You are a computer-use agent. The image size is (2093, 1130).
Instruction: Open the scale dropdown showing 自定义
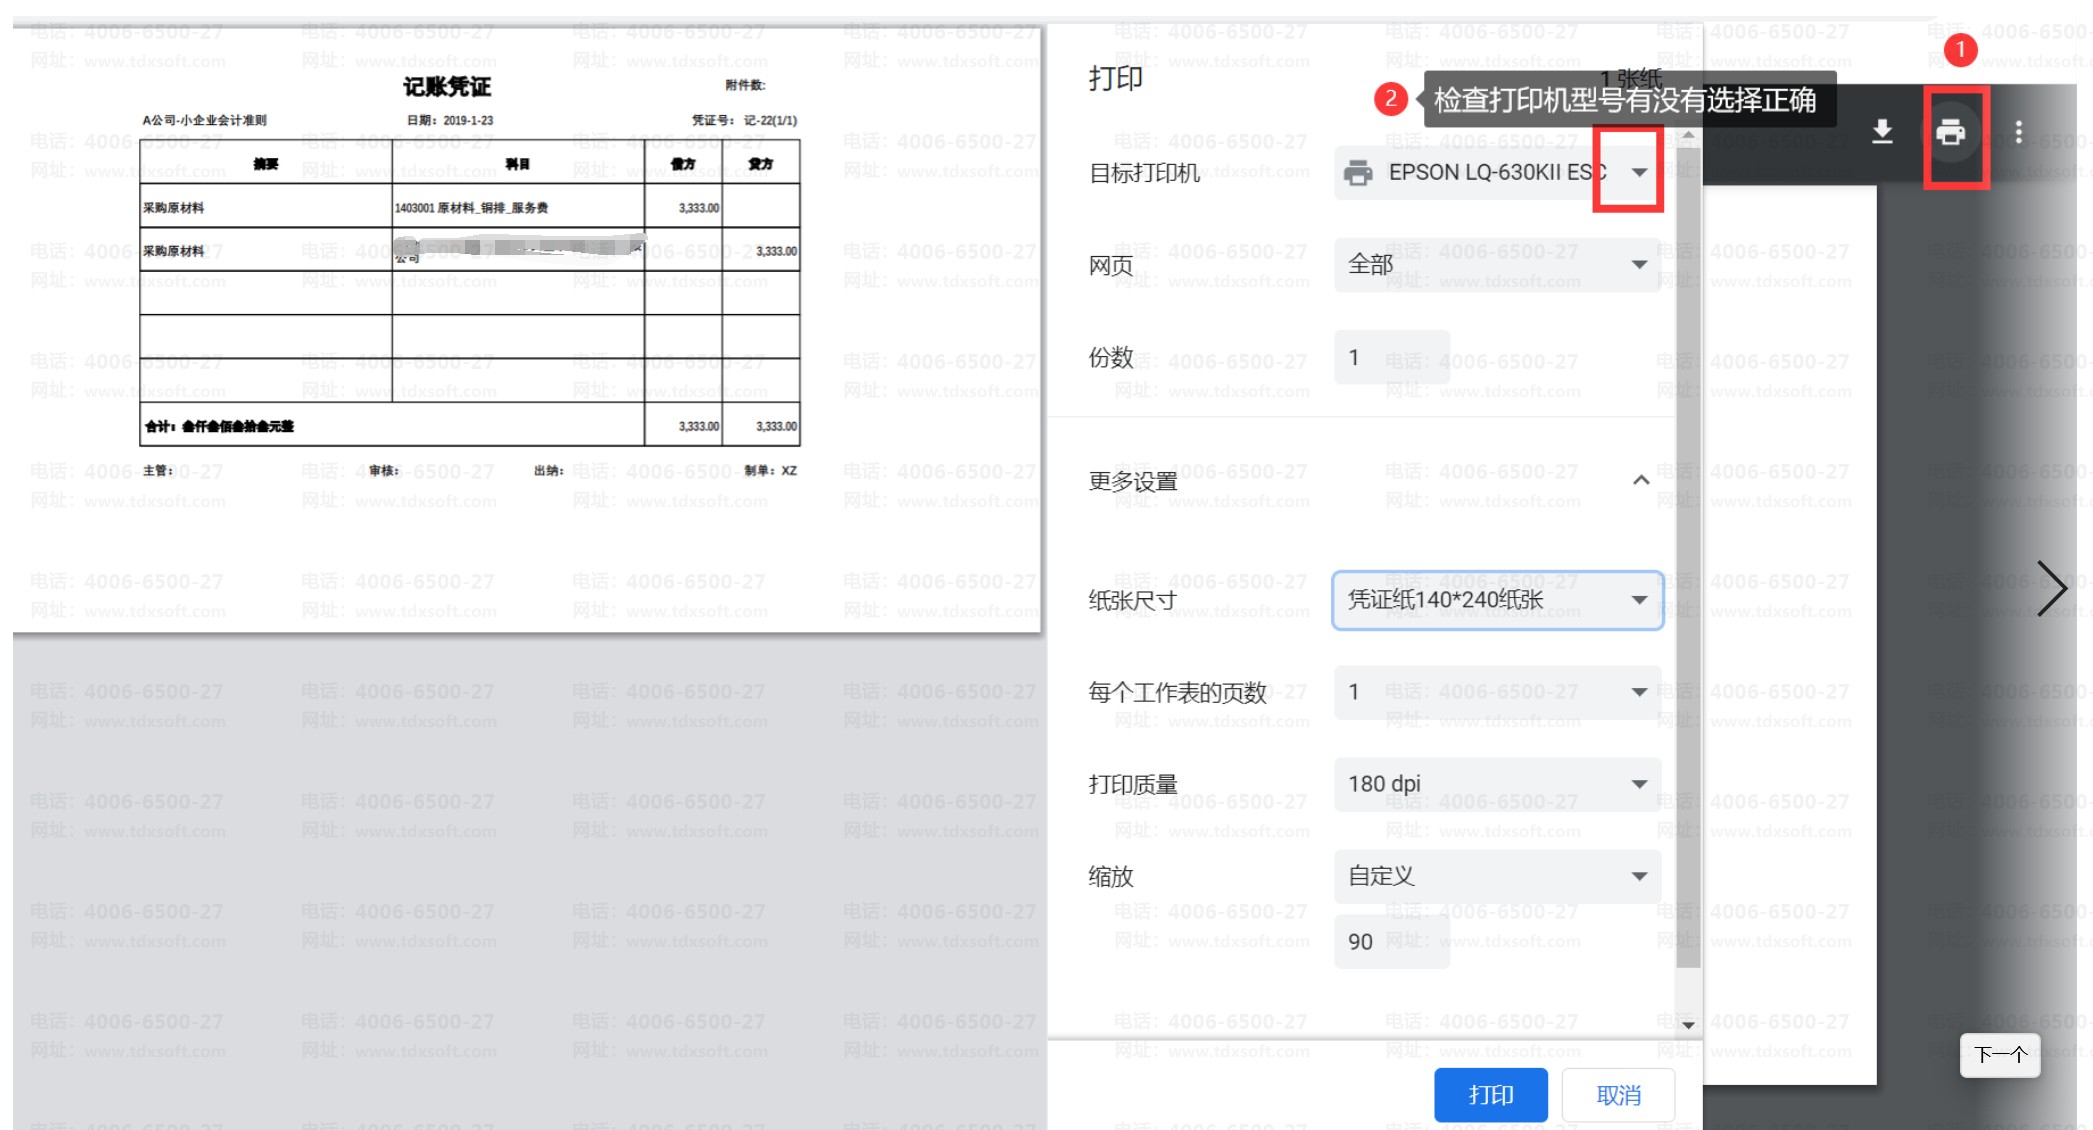1497,876
